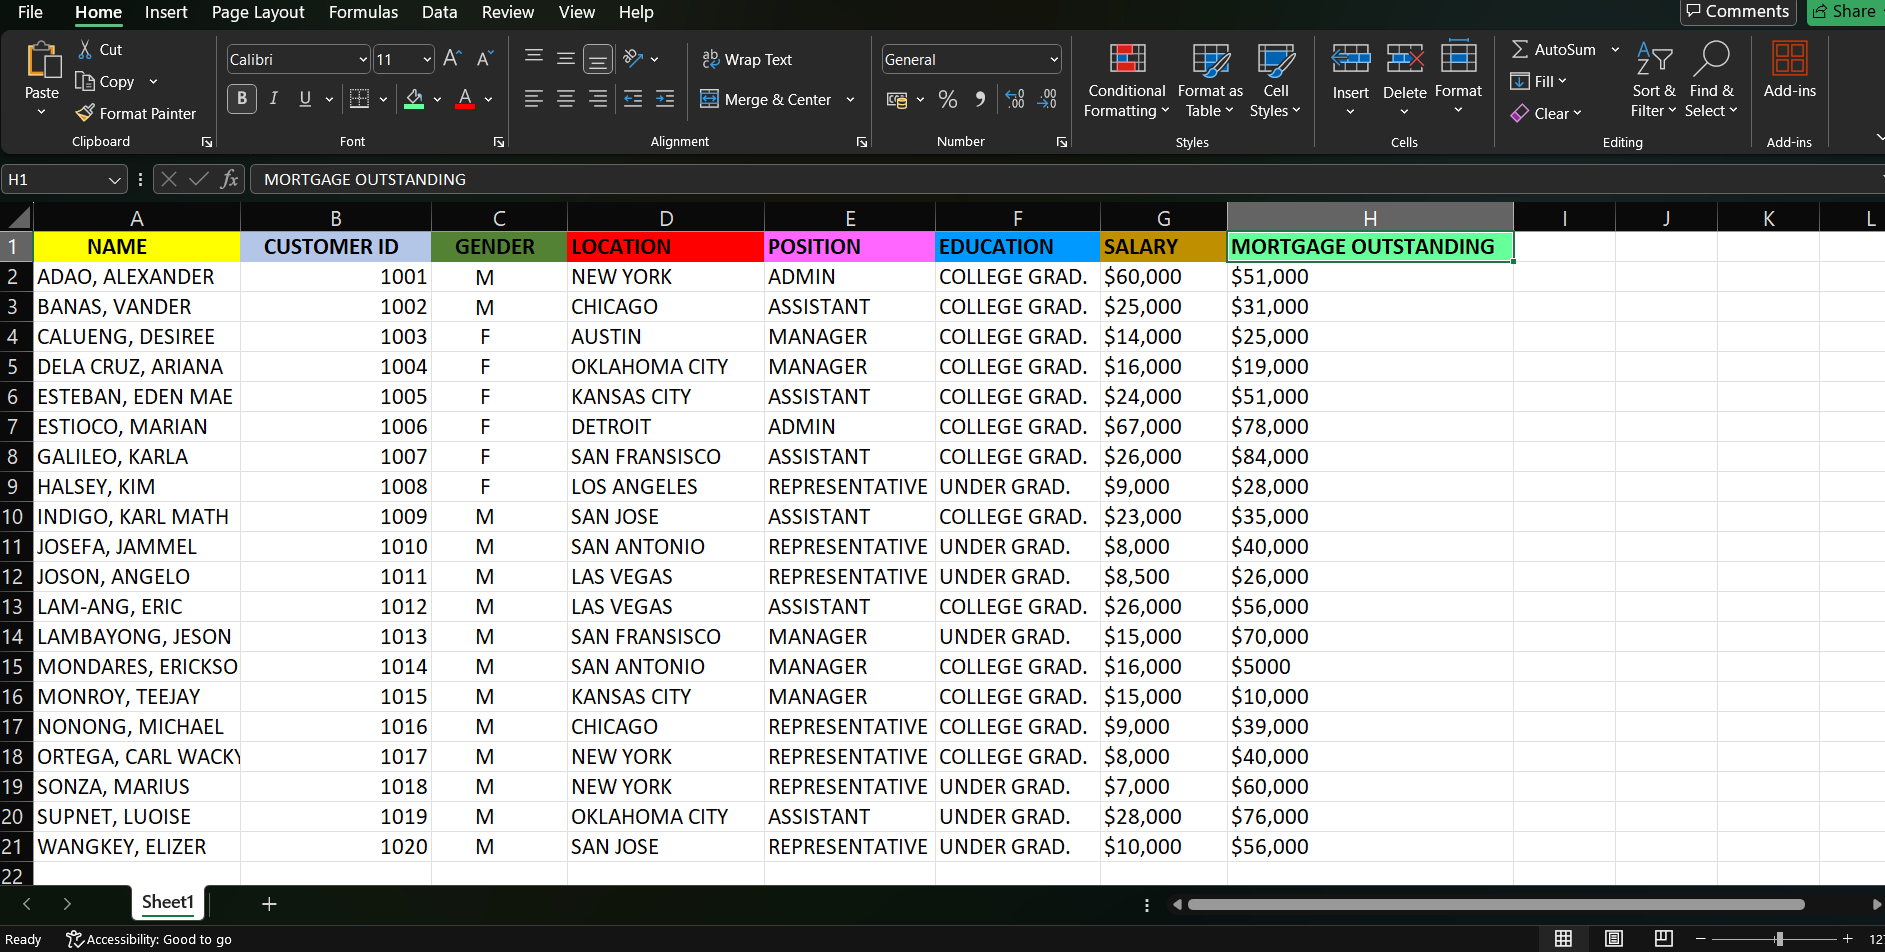This screenshot has width=1885, height=952.
Task: Toggle Wrap Text on the cell
Action: [747, 59]
